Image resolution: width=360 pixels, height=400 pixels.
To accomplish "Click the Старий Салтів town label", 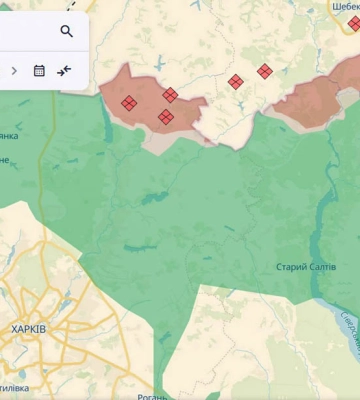I will point(306,267).
